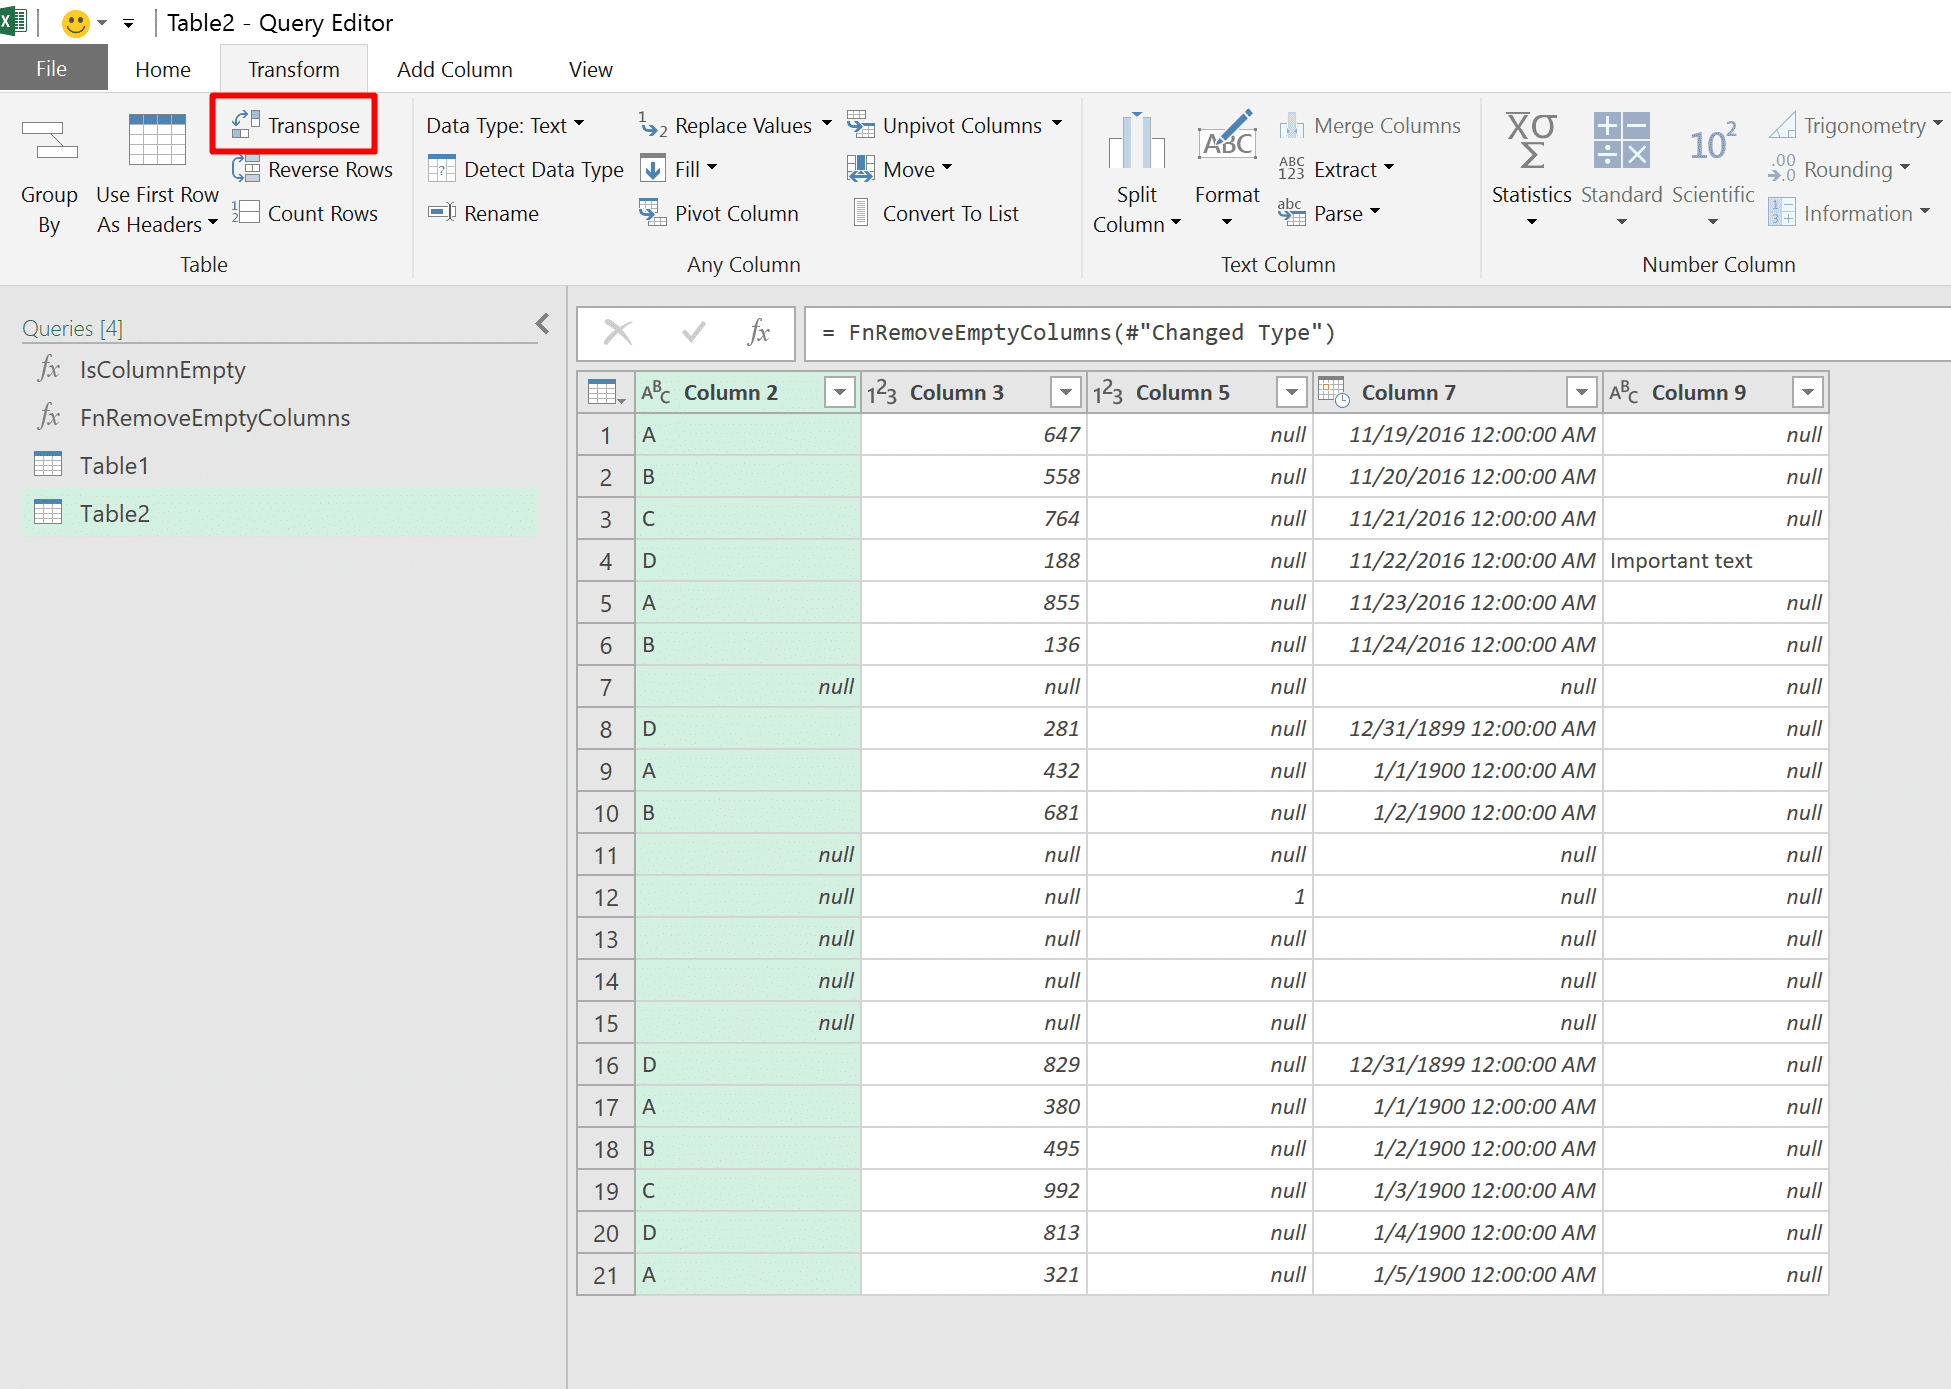Click the cell containing 647
The height and width of the screenshot is (1389, 1951).
(x=974, y=435)
